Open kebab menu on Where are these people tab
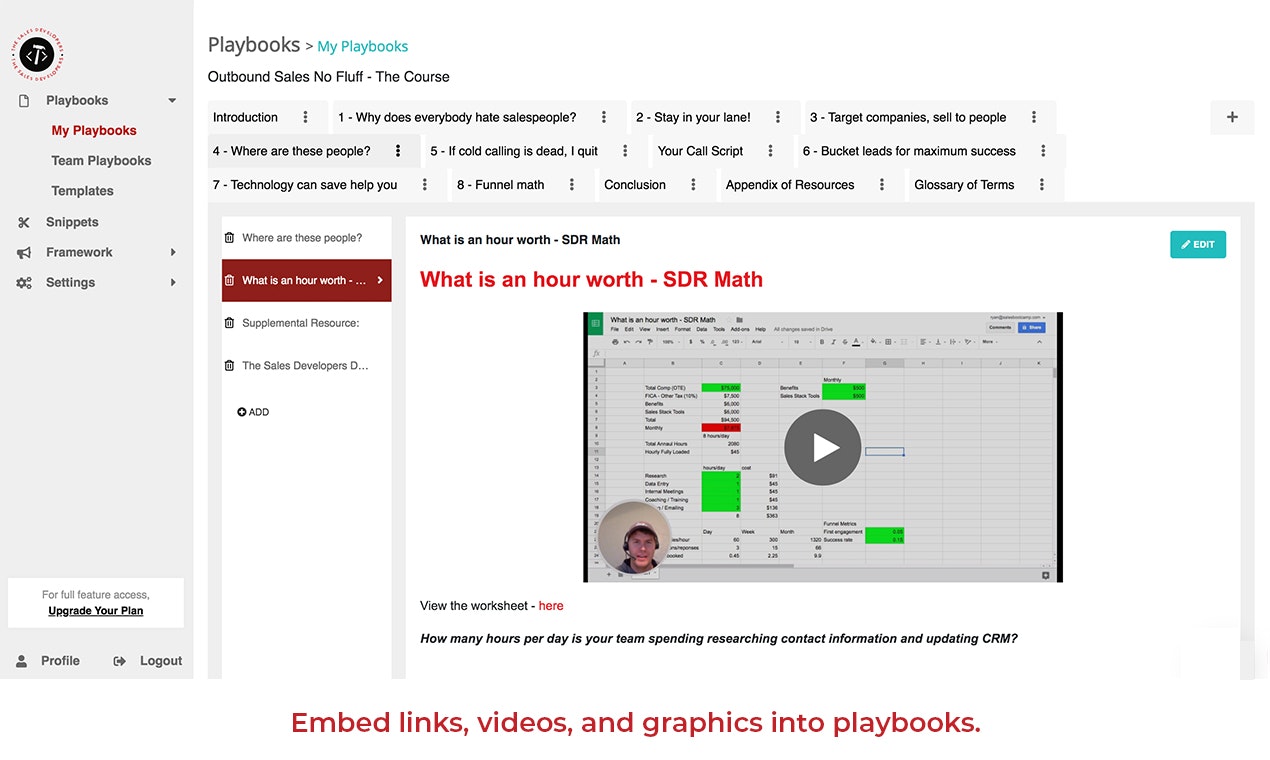Screen dimensions: 1270x760 (398, 151)
